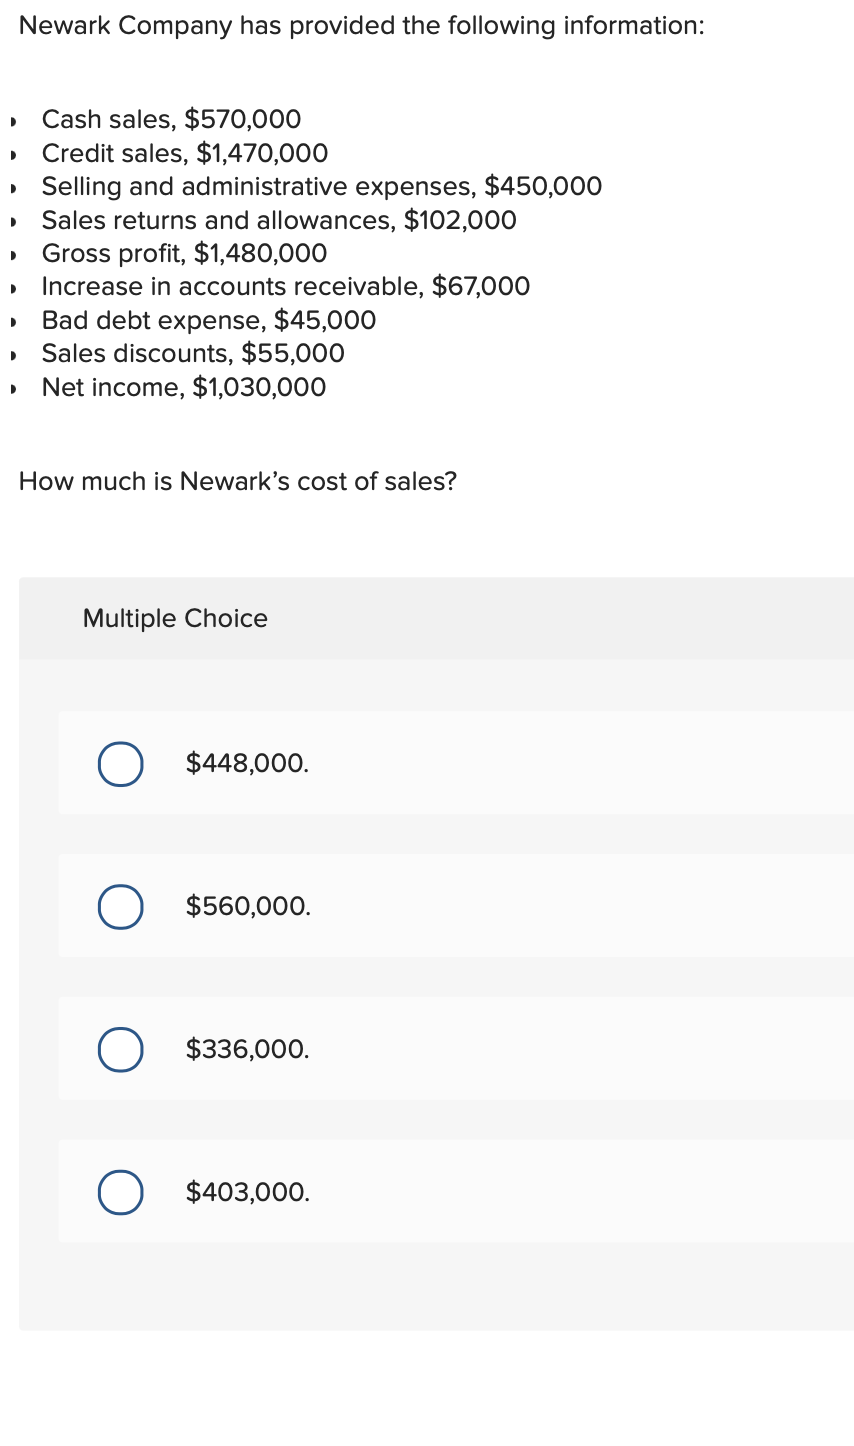Click the $336,000. answer text
This screenshot has height=1446, width=854.
(247, 1050)
